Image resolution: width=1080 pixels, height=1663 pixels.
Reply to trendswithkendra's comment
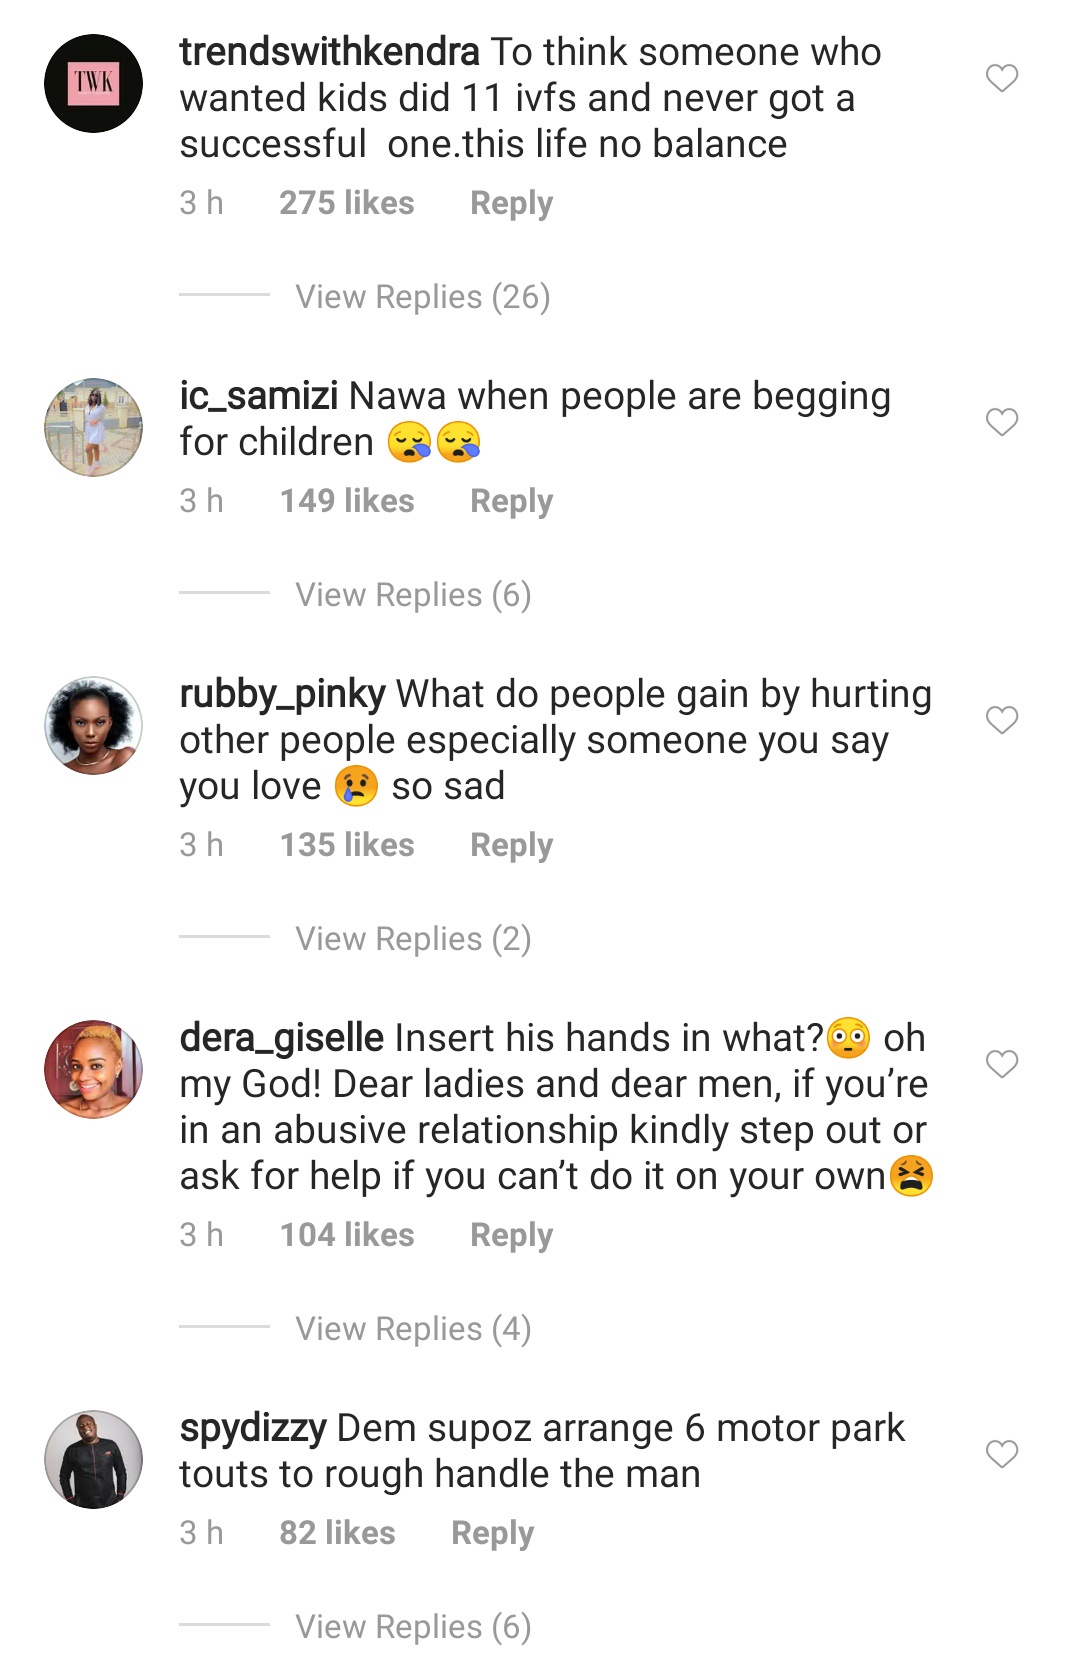click(x=511, y=203)
